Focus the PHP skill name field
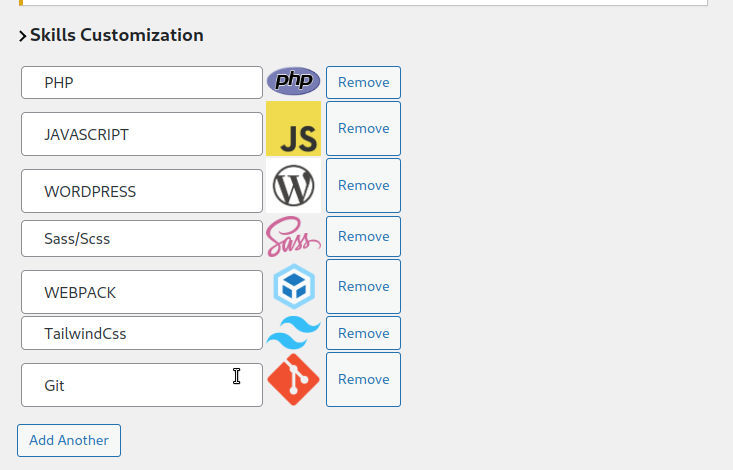Viewport: 733px width, 470px height. (x=142, y=83)
